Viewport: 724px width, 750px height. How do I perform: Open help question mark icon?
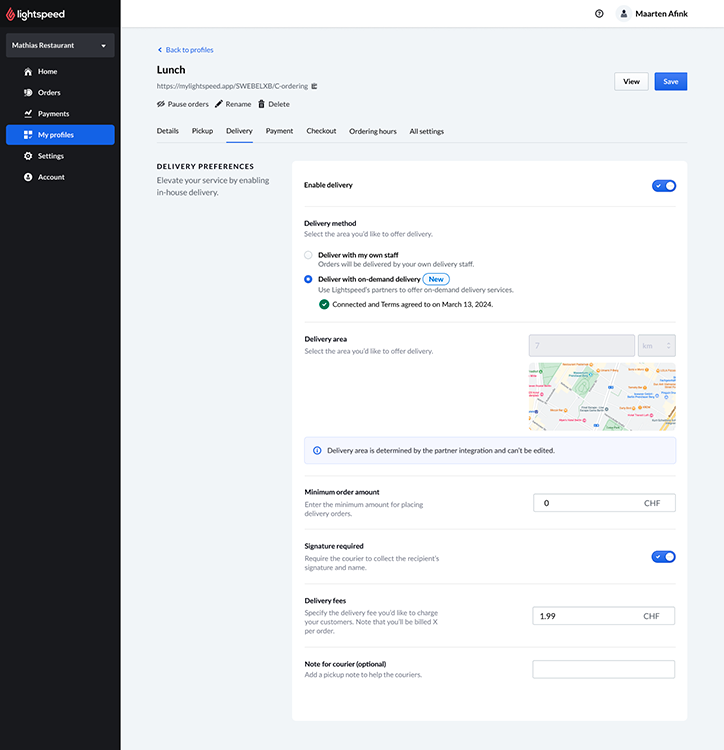click(599, 14)
